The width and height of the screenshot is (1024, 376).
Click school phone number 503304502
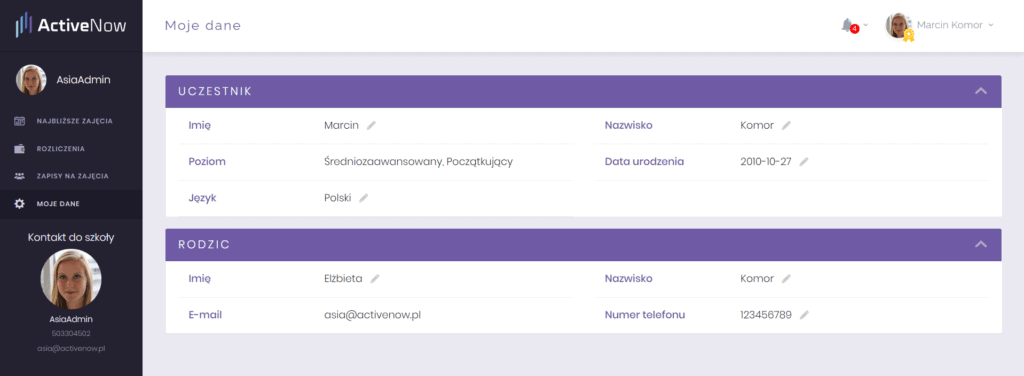71,334
